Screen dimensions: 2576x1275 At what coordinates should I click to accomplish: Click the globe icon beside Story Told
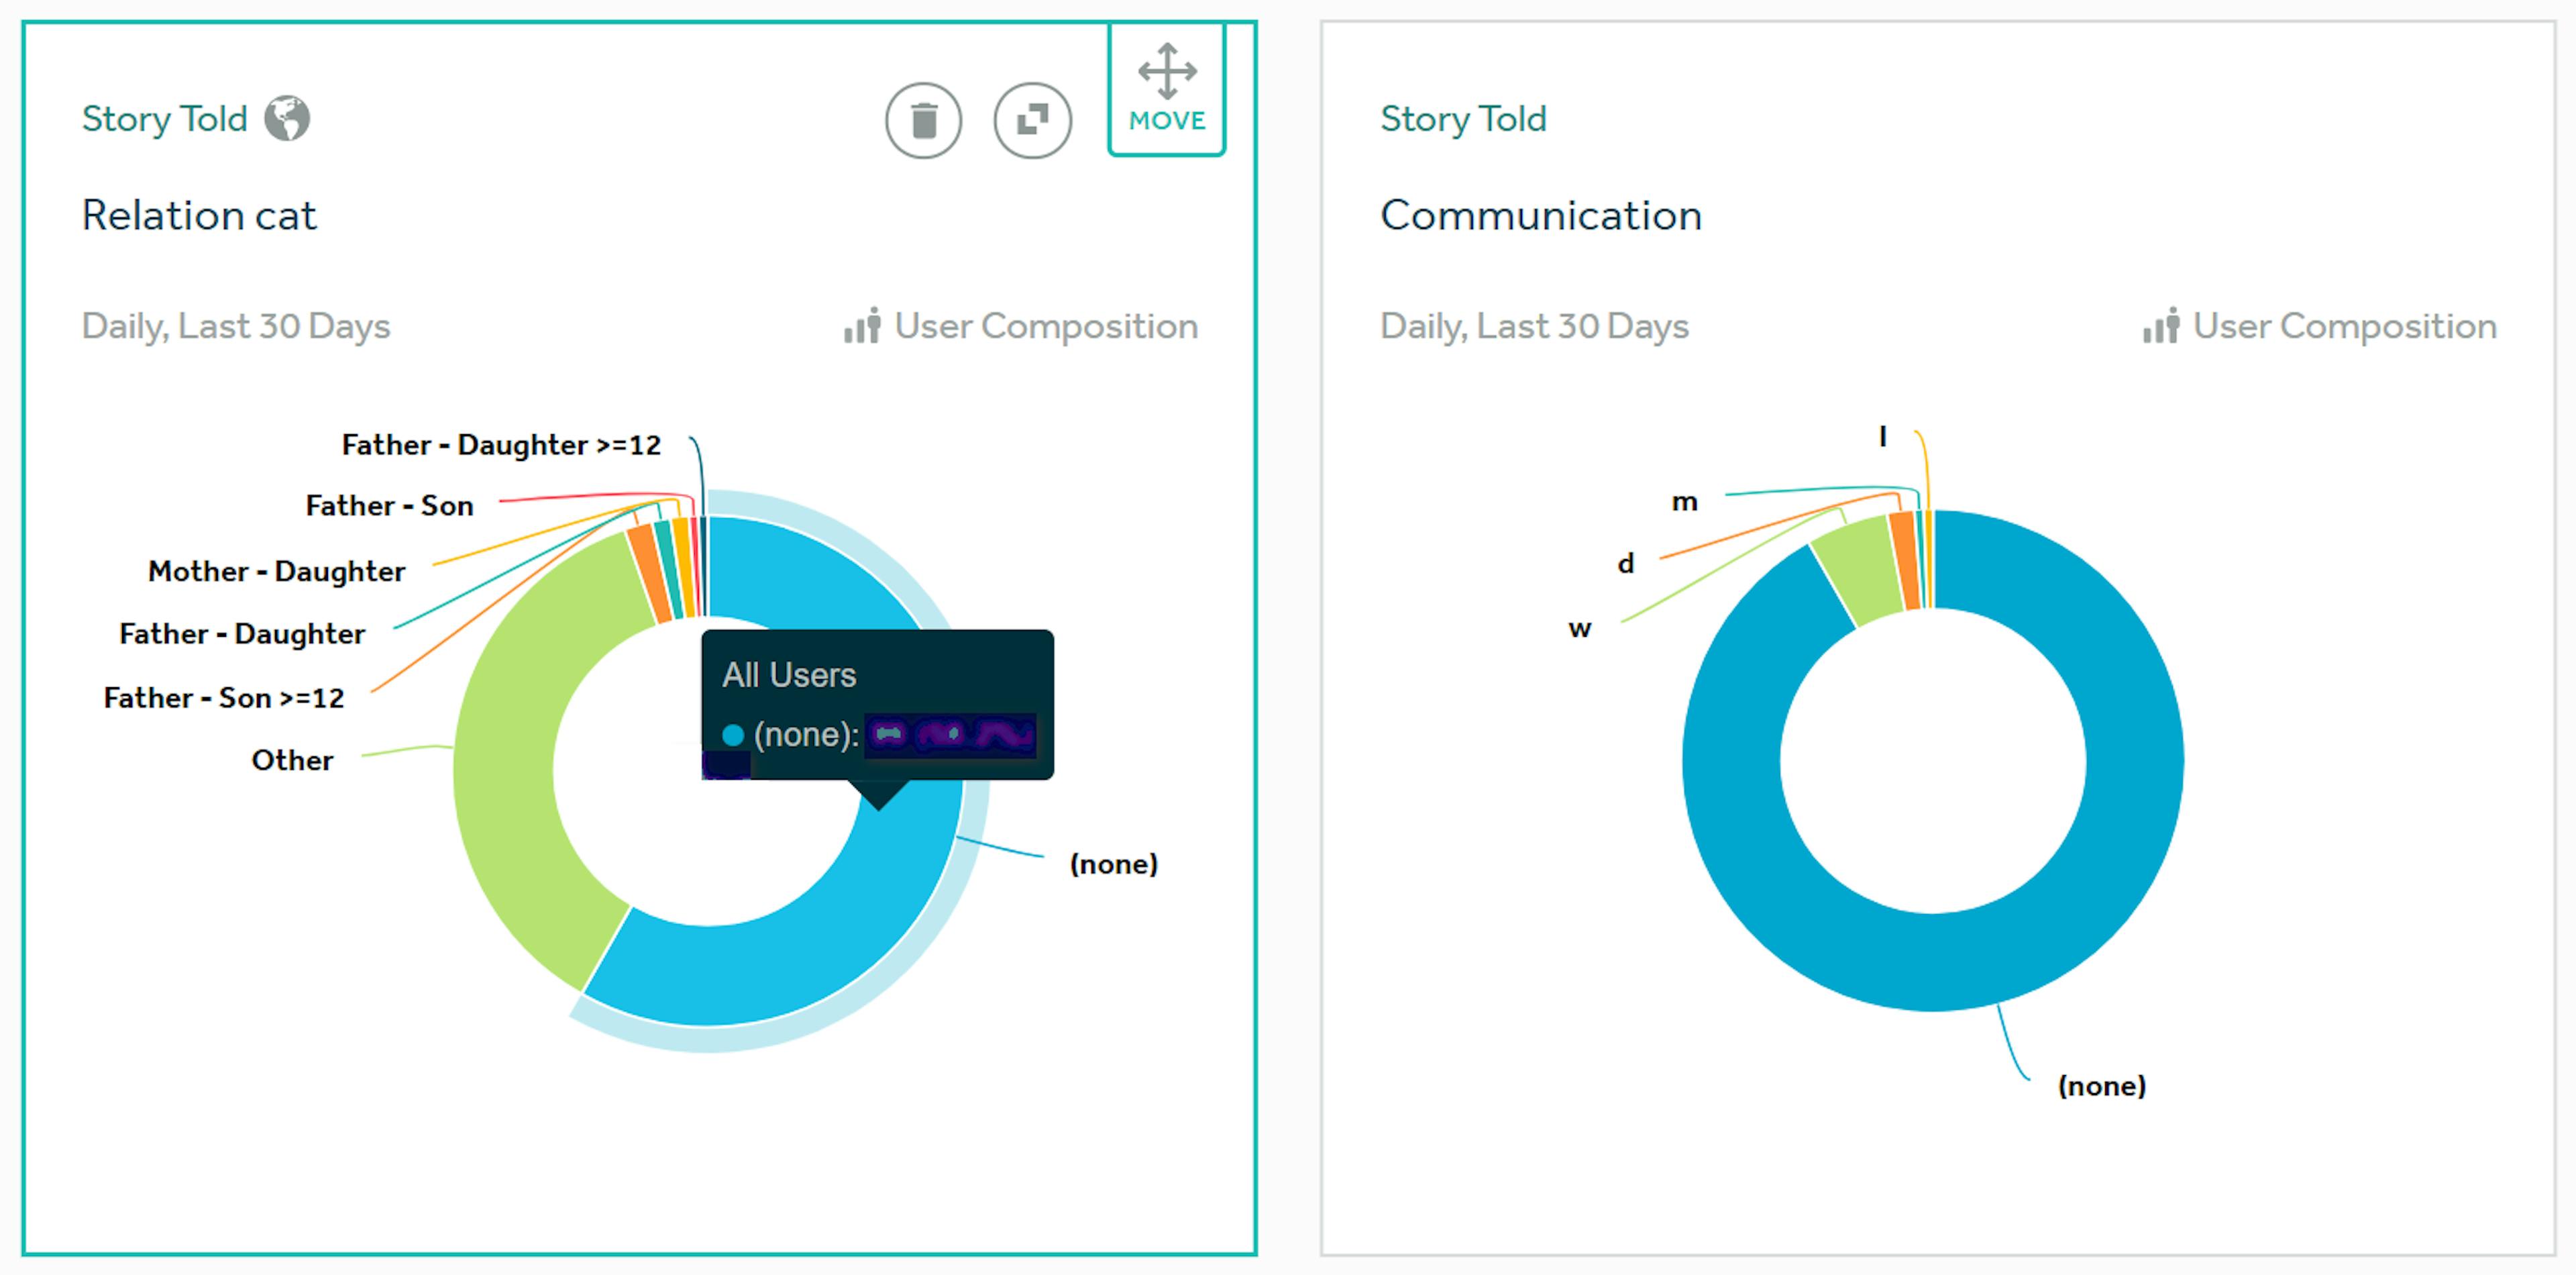click(x=287, y=119)
